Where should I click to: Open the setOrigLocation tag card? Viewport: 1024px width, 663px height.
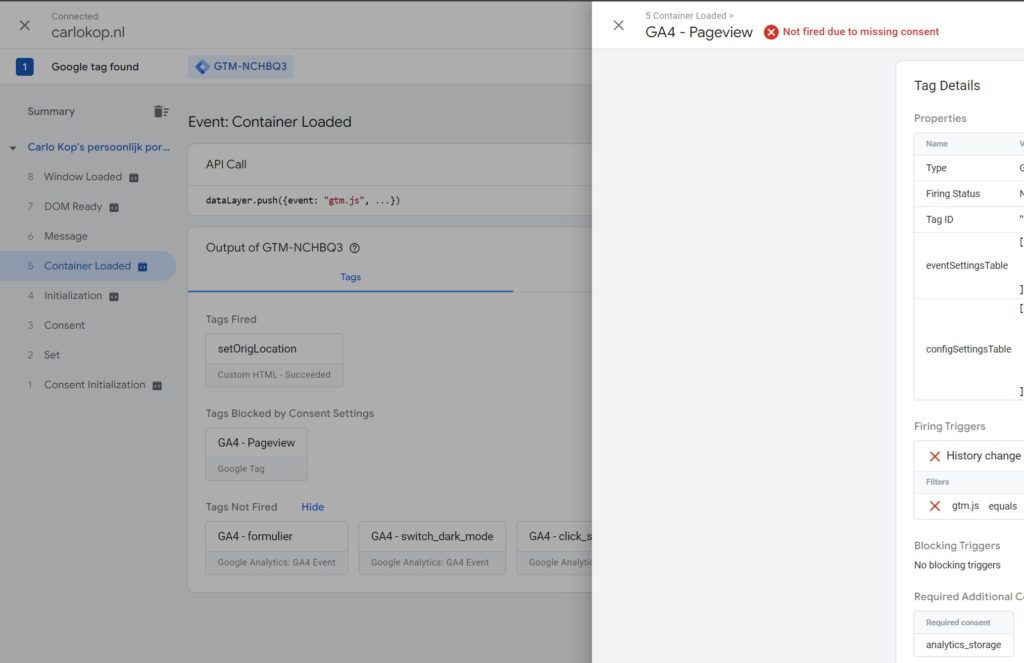274,361
